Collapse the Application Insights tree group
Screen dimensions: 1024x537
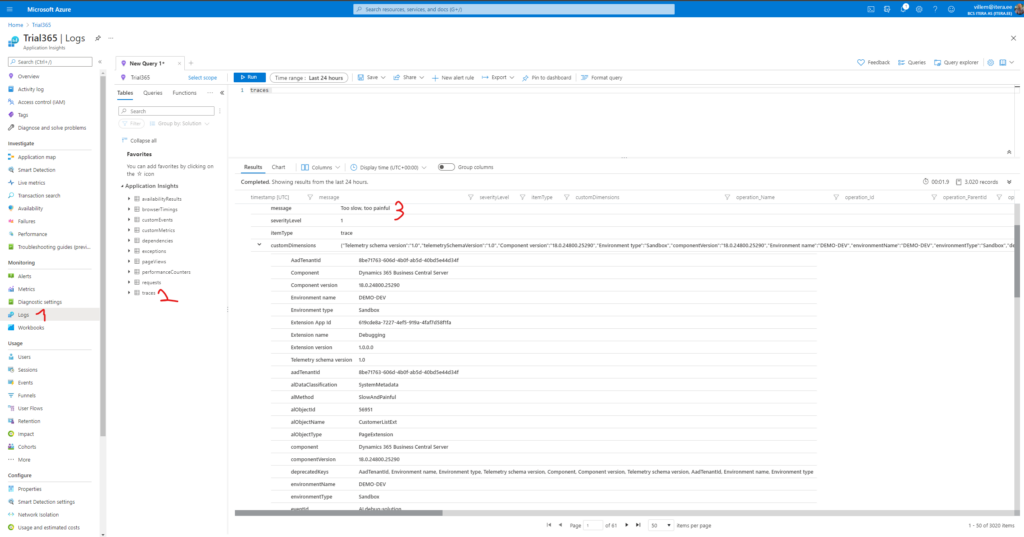coord(122,186)
